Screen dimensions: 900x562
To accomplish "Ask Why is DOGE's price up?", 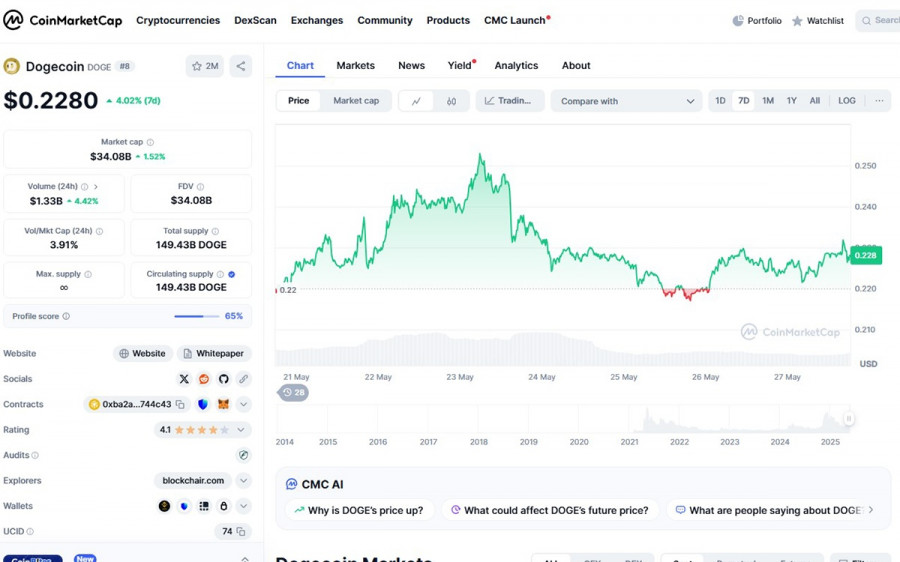I will point(359,510).
